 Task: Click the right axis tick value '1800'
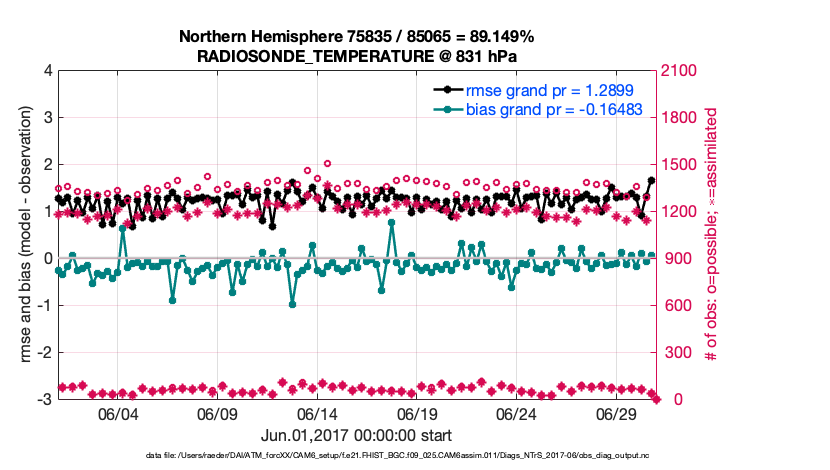680,118
